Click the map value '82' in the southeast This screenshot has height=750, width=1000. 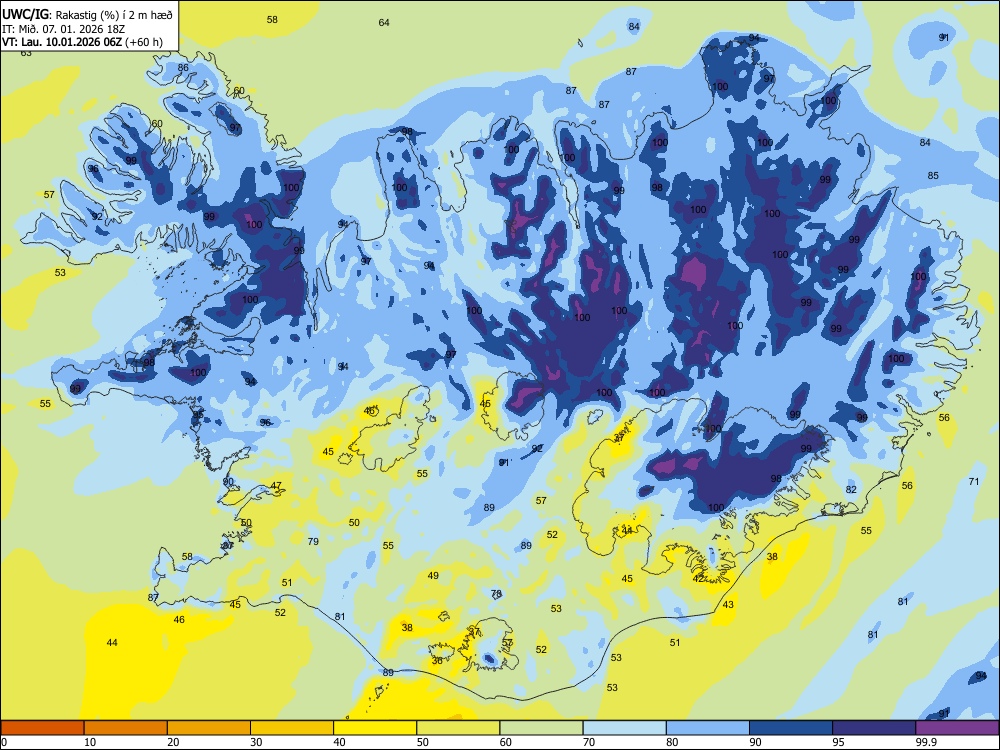point(851,489)
